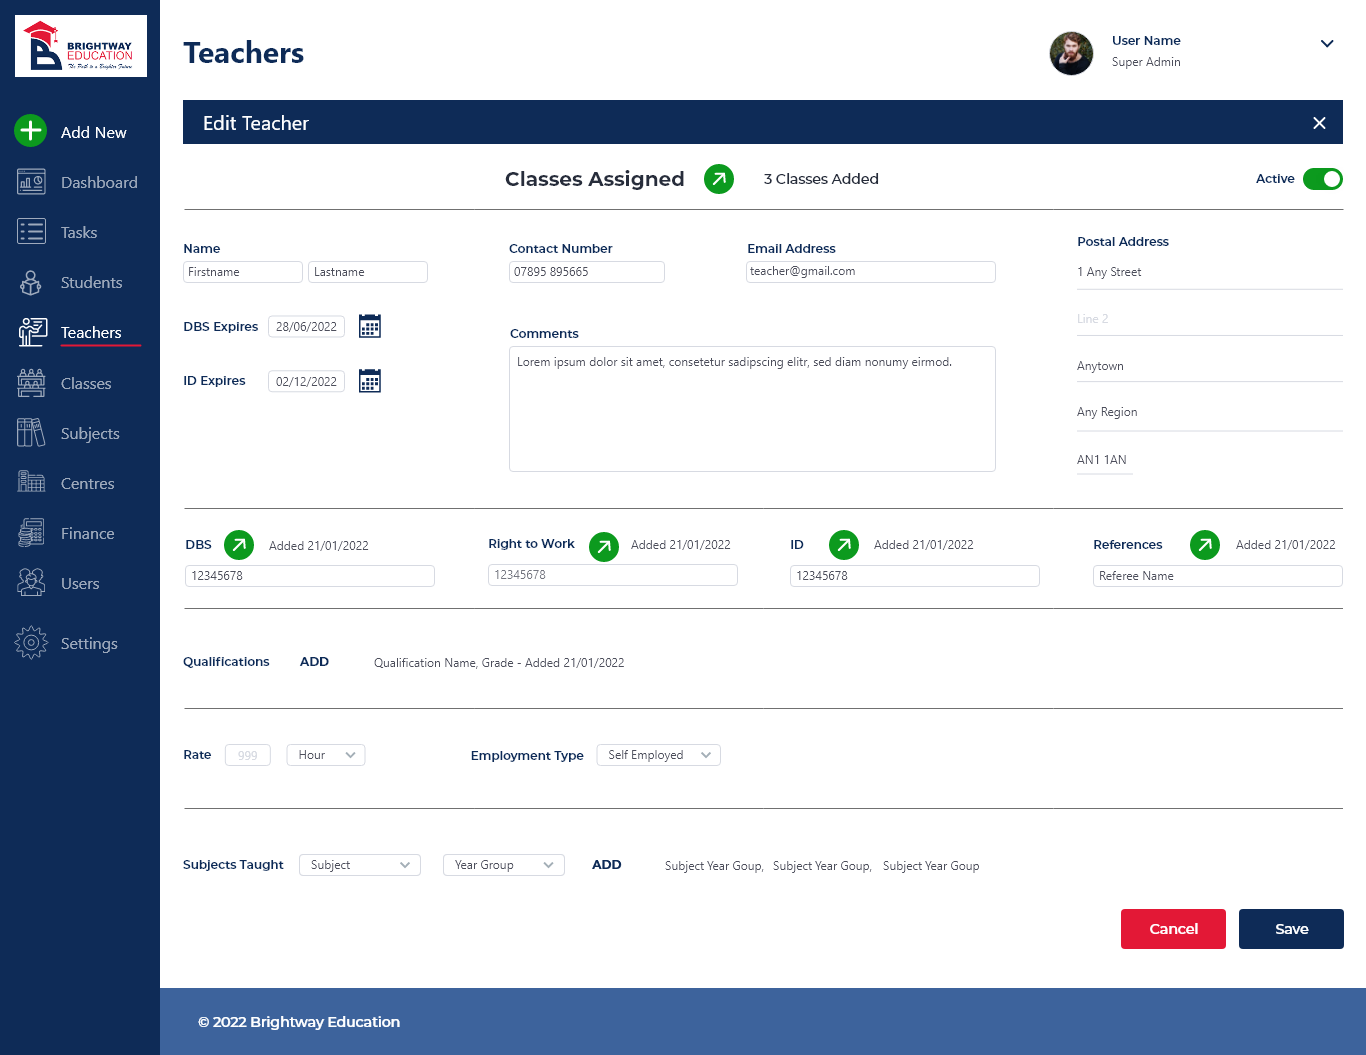Click the Save button
This screenshot has width=1366, height=1055.
[1291, 929]
